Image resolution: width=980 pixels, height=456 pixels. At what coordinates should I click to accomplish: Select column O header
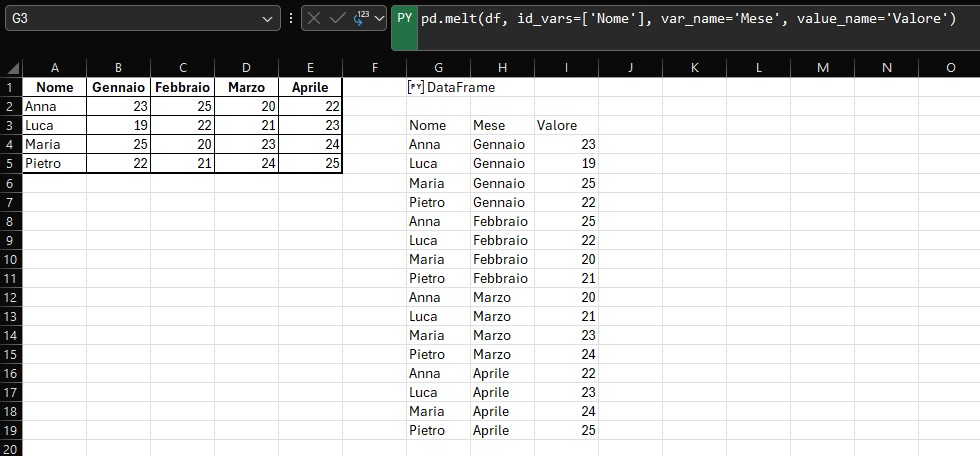click(950, 68)
